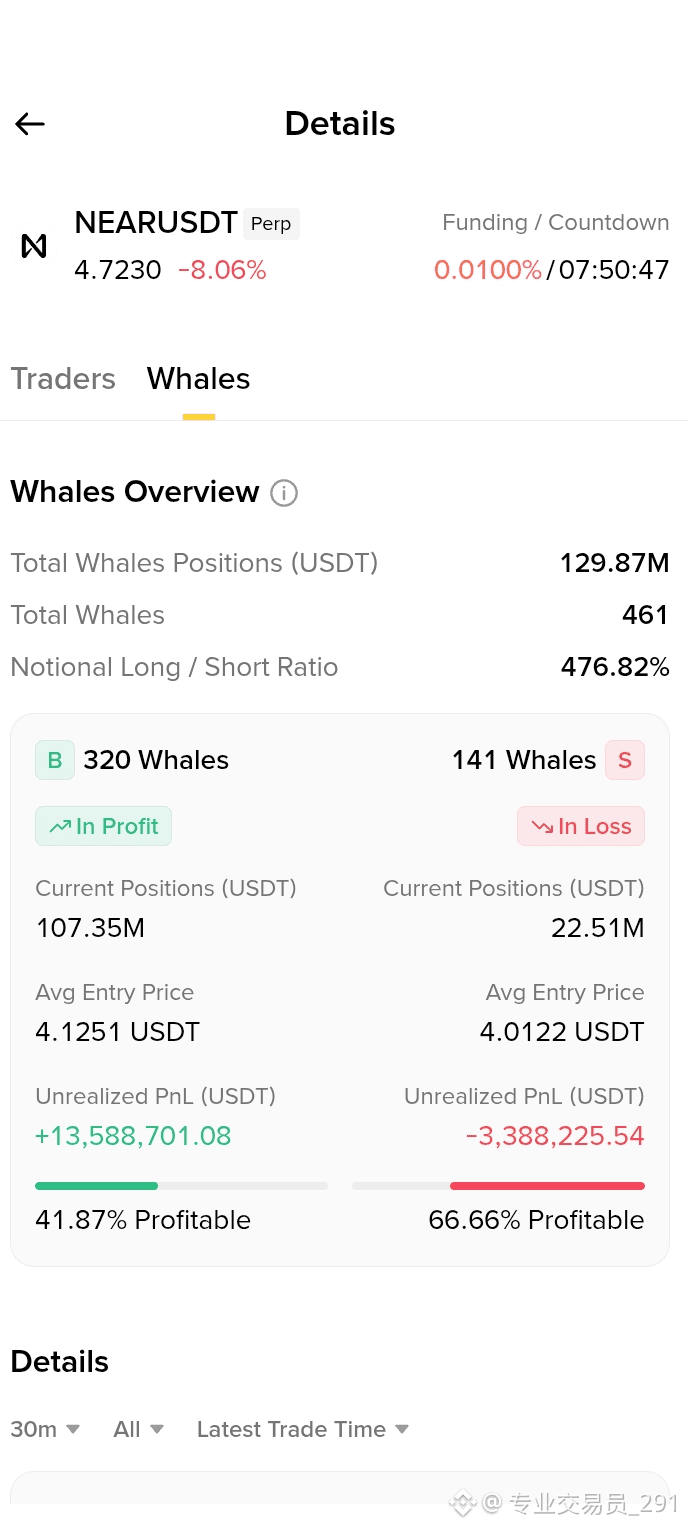Tap the NEARUSDT pair name
This screenshot has width=688, height=1529.
156,222
